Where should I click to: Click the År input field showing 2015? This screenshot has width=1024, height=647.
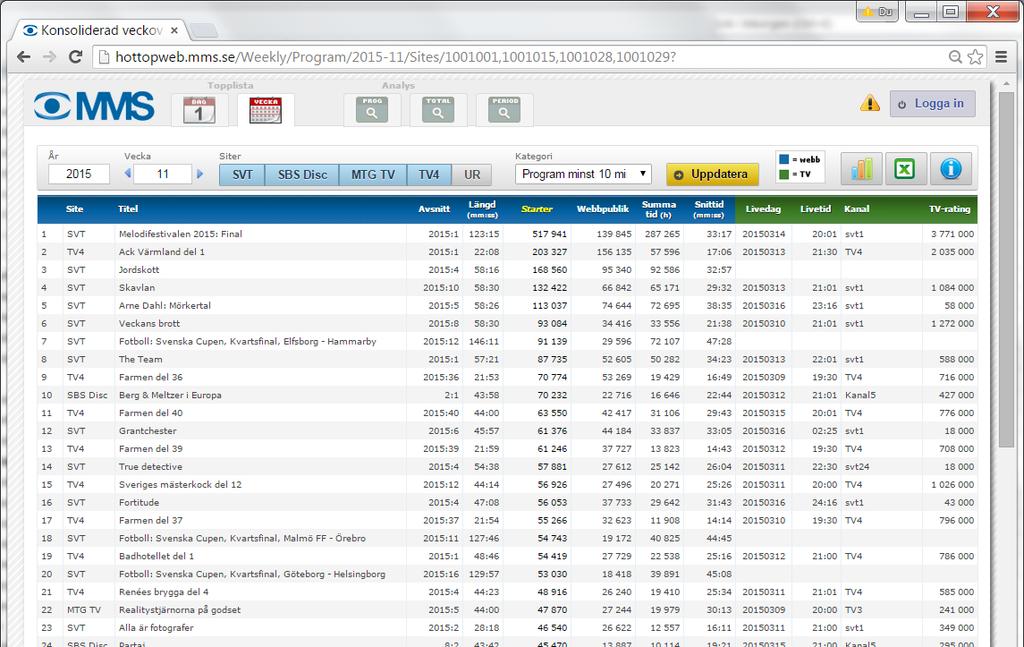(x=78, y=174)
